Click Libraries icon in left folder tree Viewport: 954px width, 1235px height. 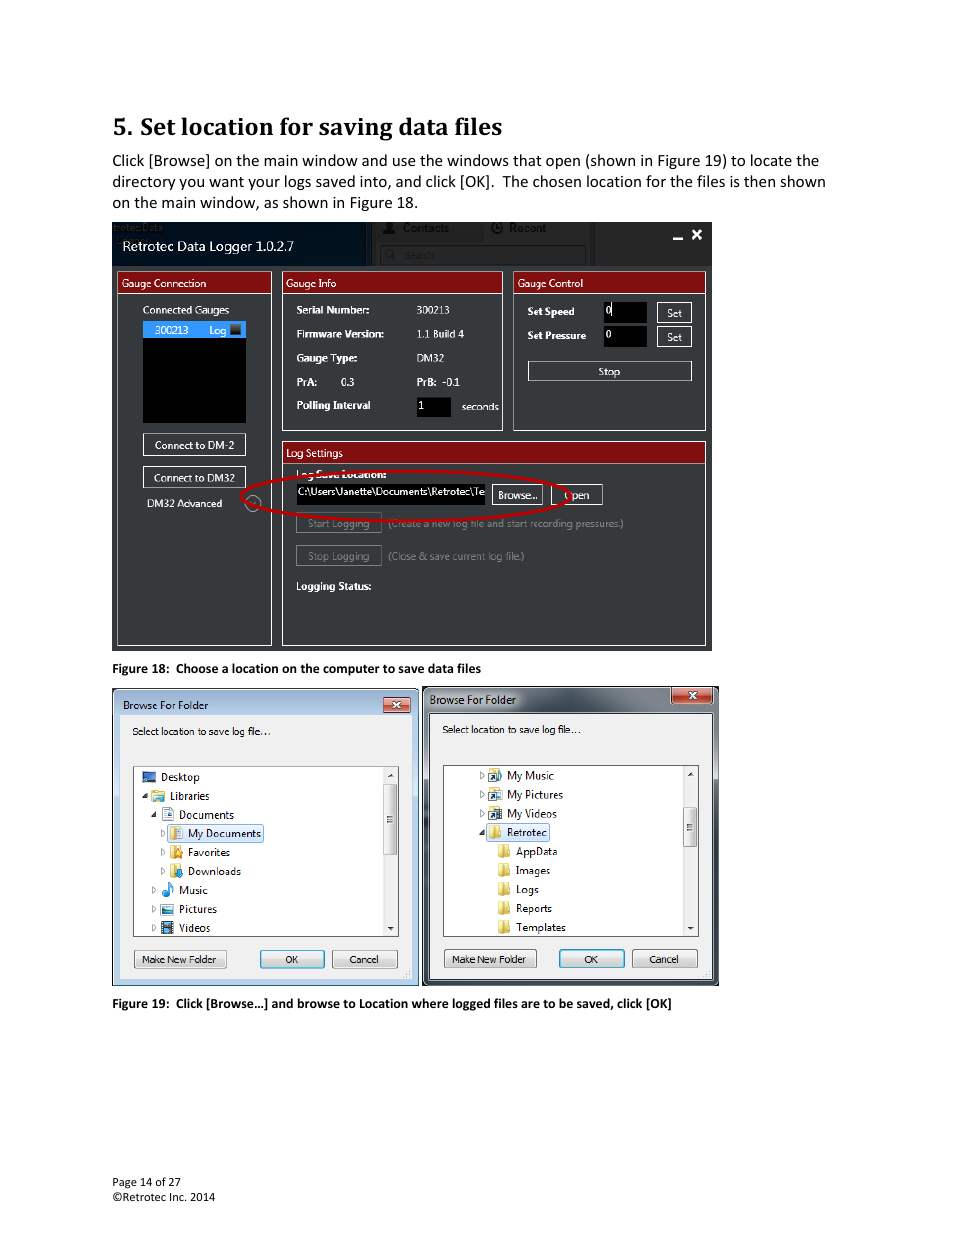click(x=158, y=796)
